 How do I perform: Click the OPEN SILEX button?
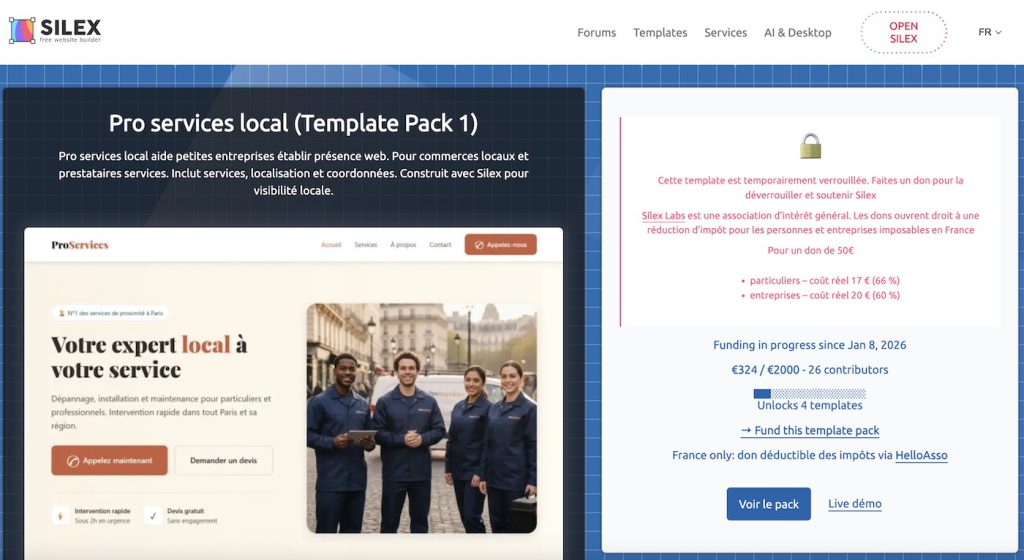coord(903,32)
